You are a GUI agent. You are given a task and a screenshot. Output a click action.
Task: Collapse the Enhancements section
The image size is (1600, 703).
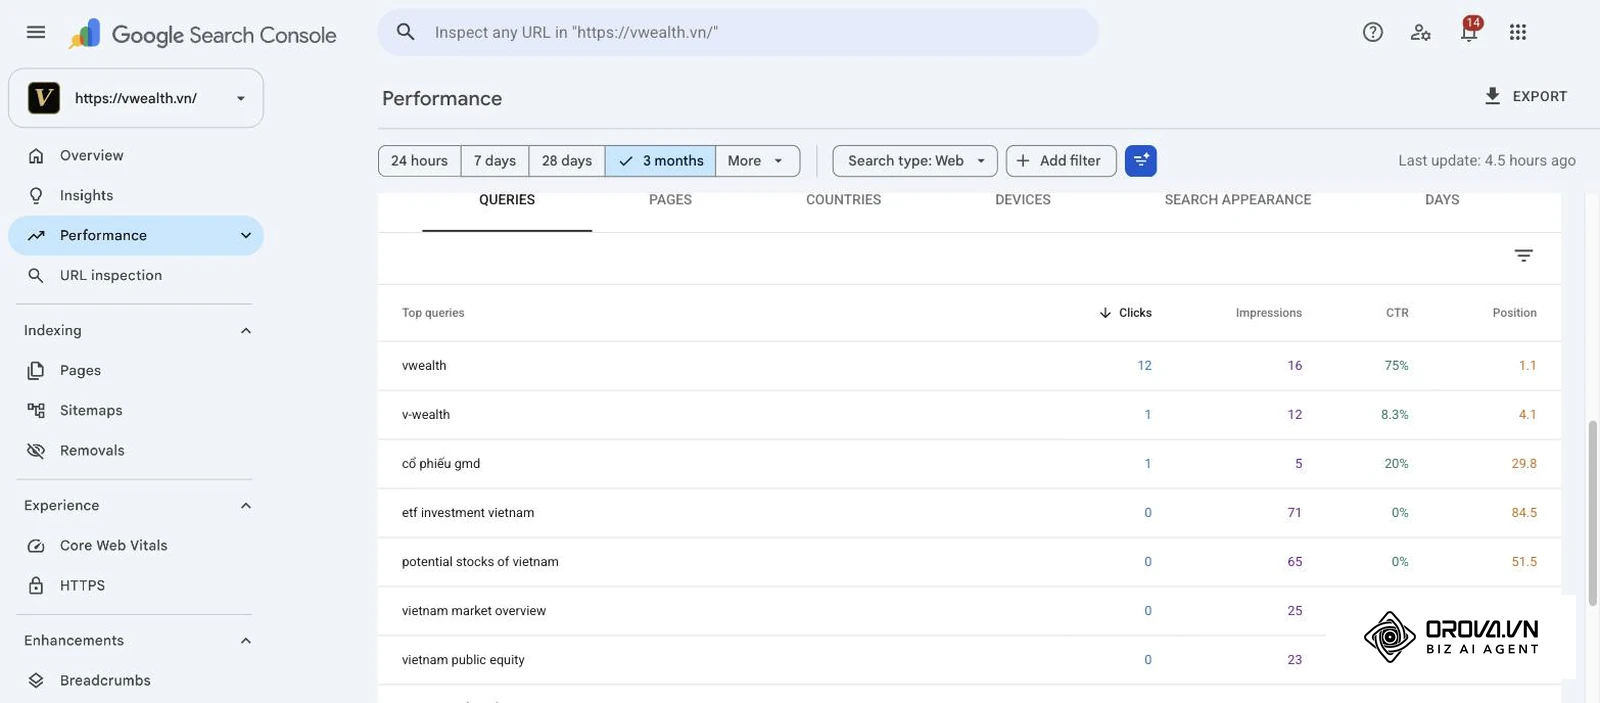[246, 641]
